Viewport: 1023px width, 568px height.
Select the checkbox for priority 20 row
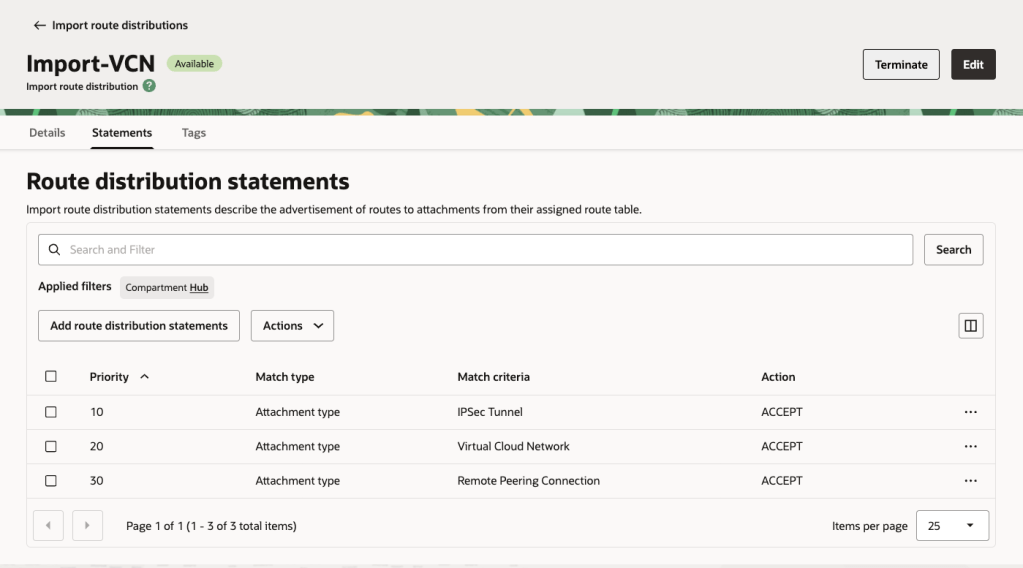[51, 446]
